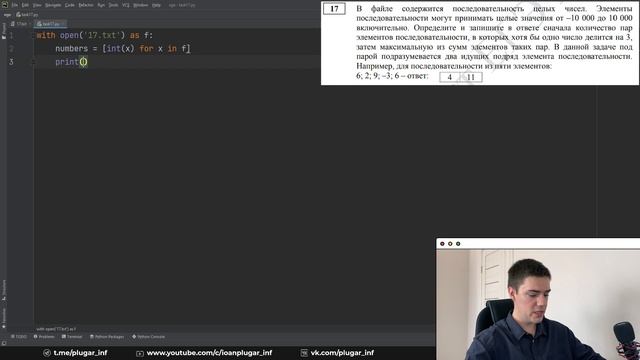Open the Run menu

101,5
